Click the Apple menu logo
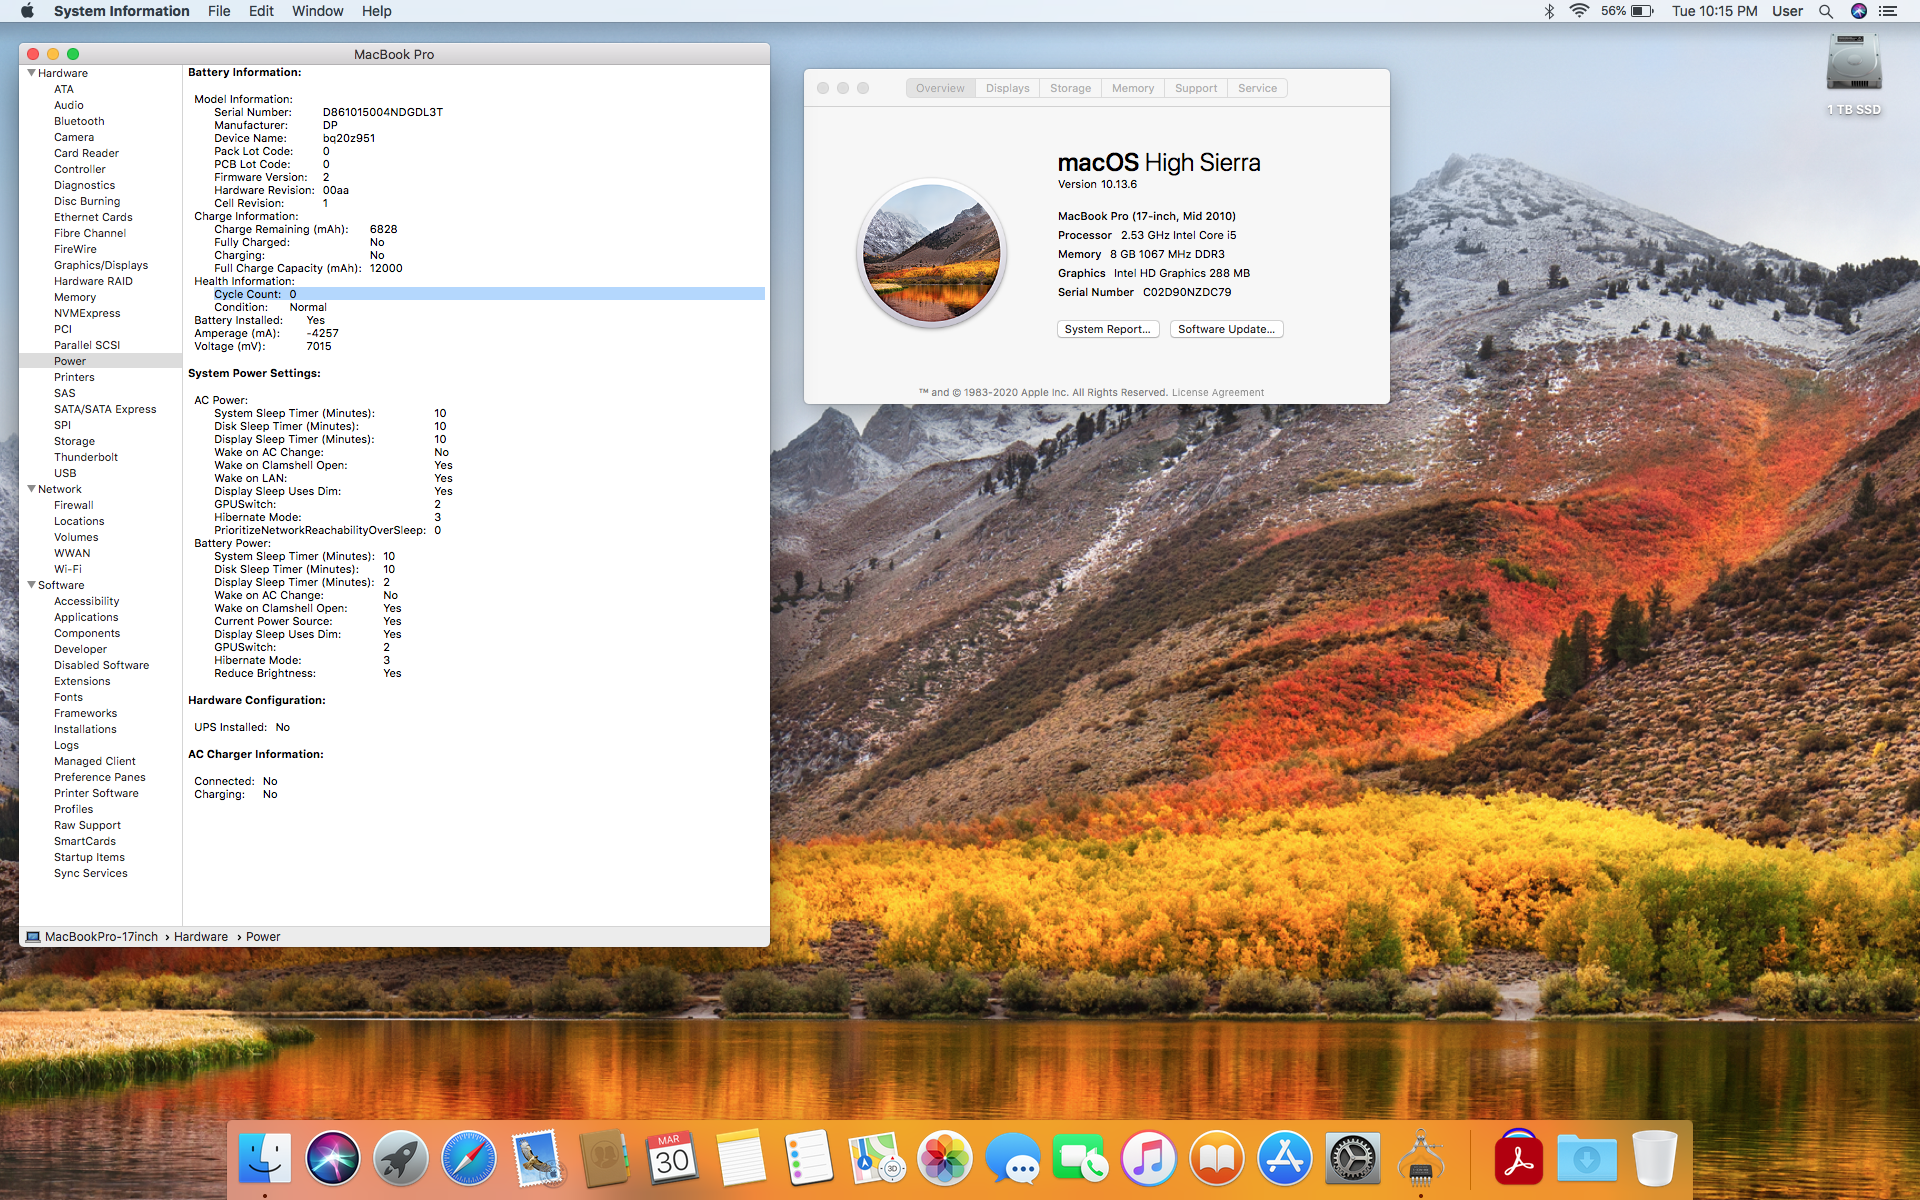Screen dimensions: 1920x1200 point(27,11)
